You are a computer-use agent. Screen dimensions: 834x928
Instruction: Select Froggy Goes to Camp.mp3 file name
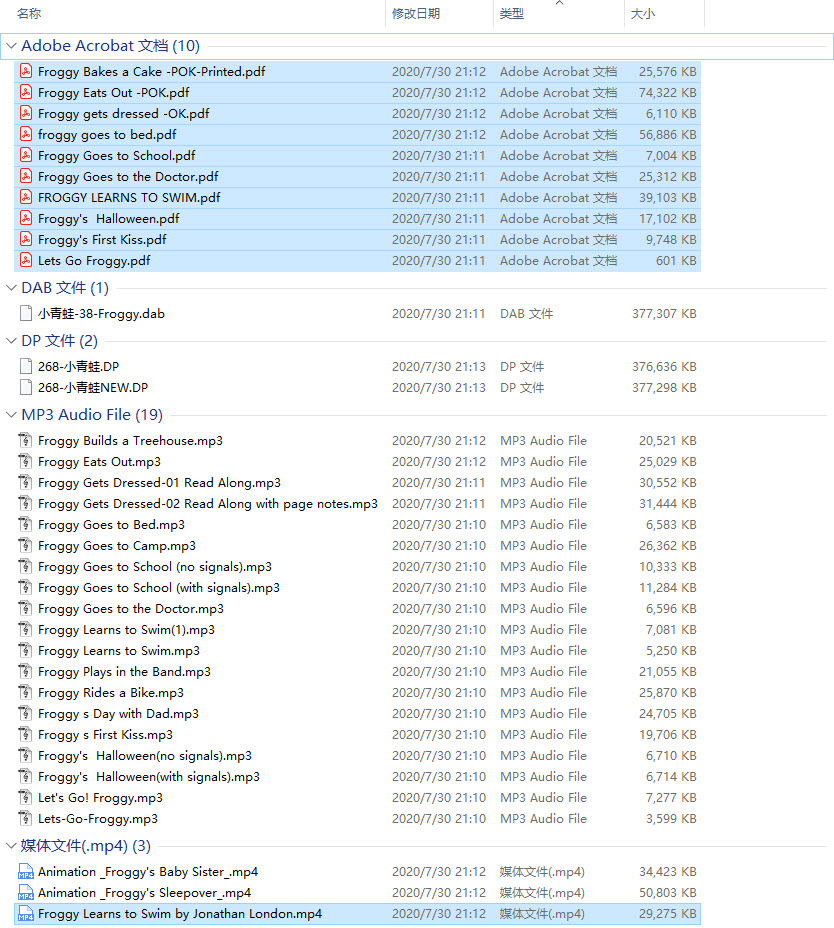(x=117, y=546)
